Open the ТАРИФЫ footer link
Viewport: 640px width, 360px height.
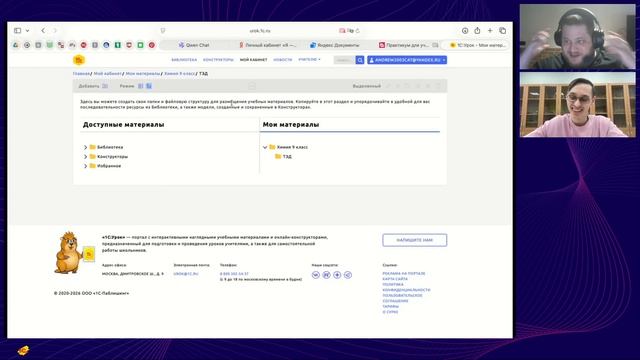tap(391, 306)
